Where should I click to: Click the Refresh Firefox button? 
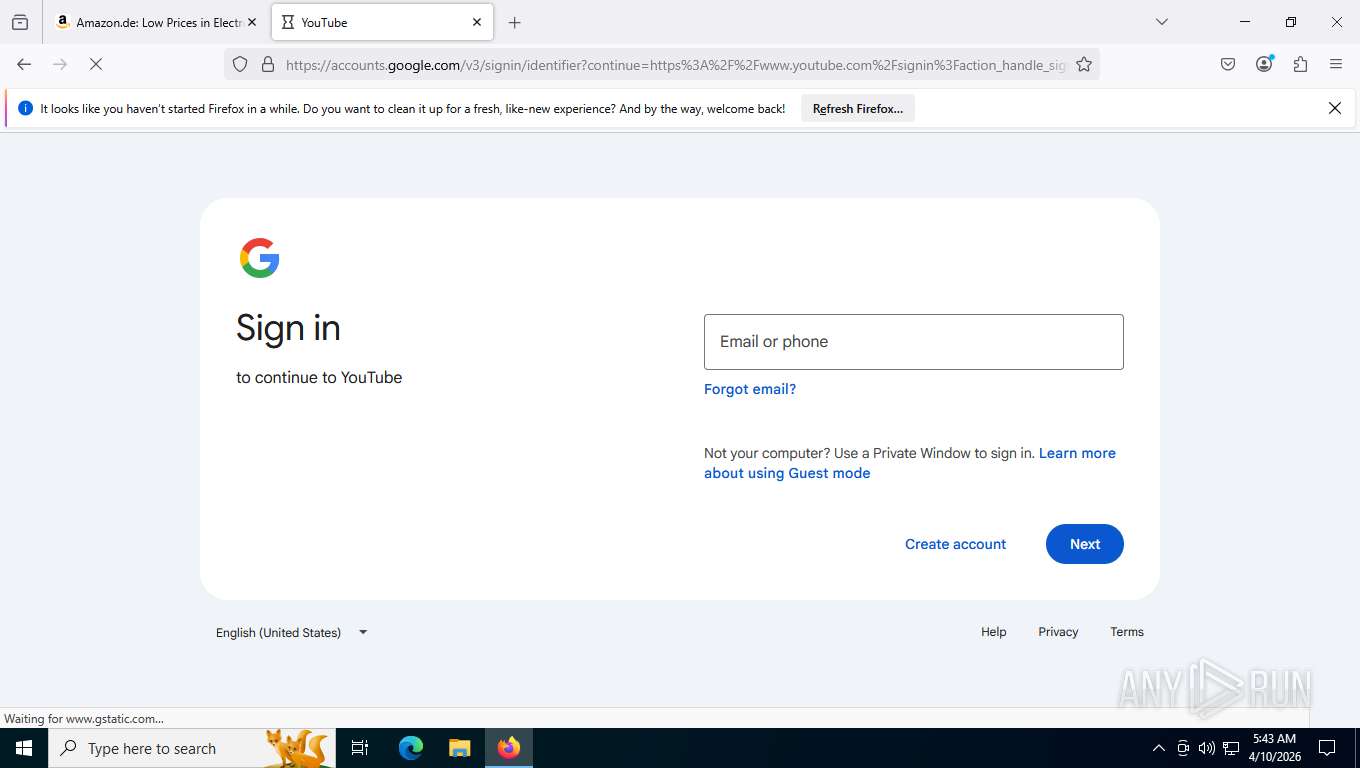pyautogui.click(x=858, y=109)
